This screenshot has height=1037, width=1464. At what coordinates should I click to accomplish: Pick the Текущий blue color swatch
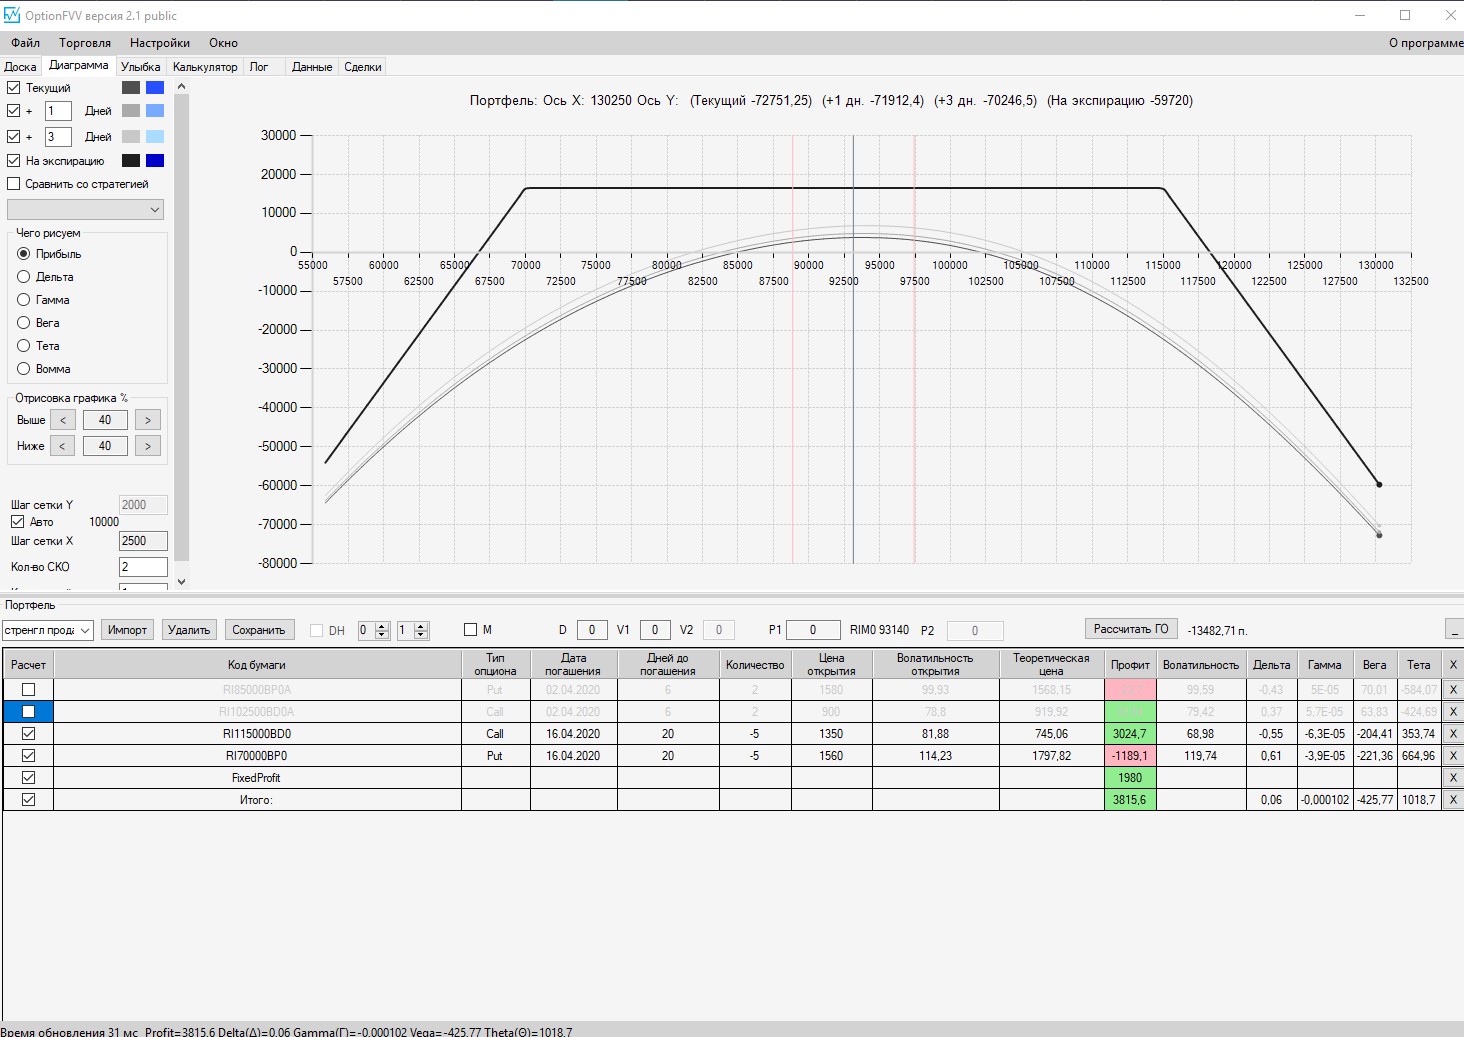(x=155, y=88)
